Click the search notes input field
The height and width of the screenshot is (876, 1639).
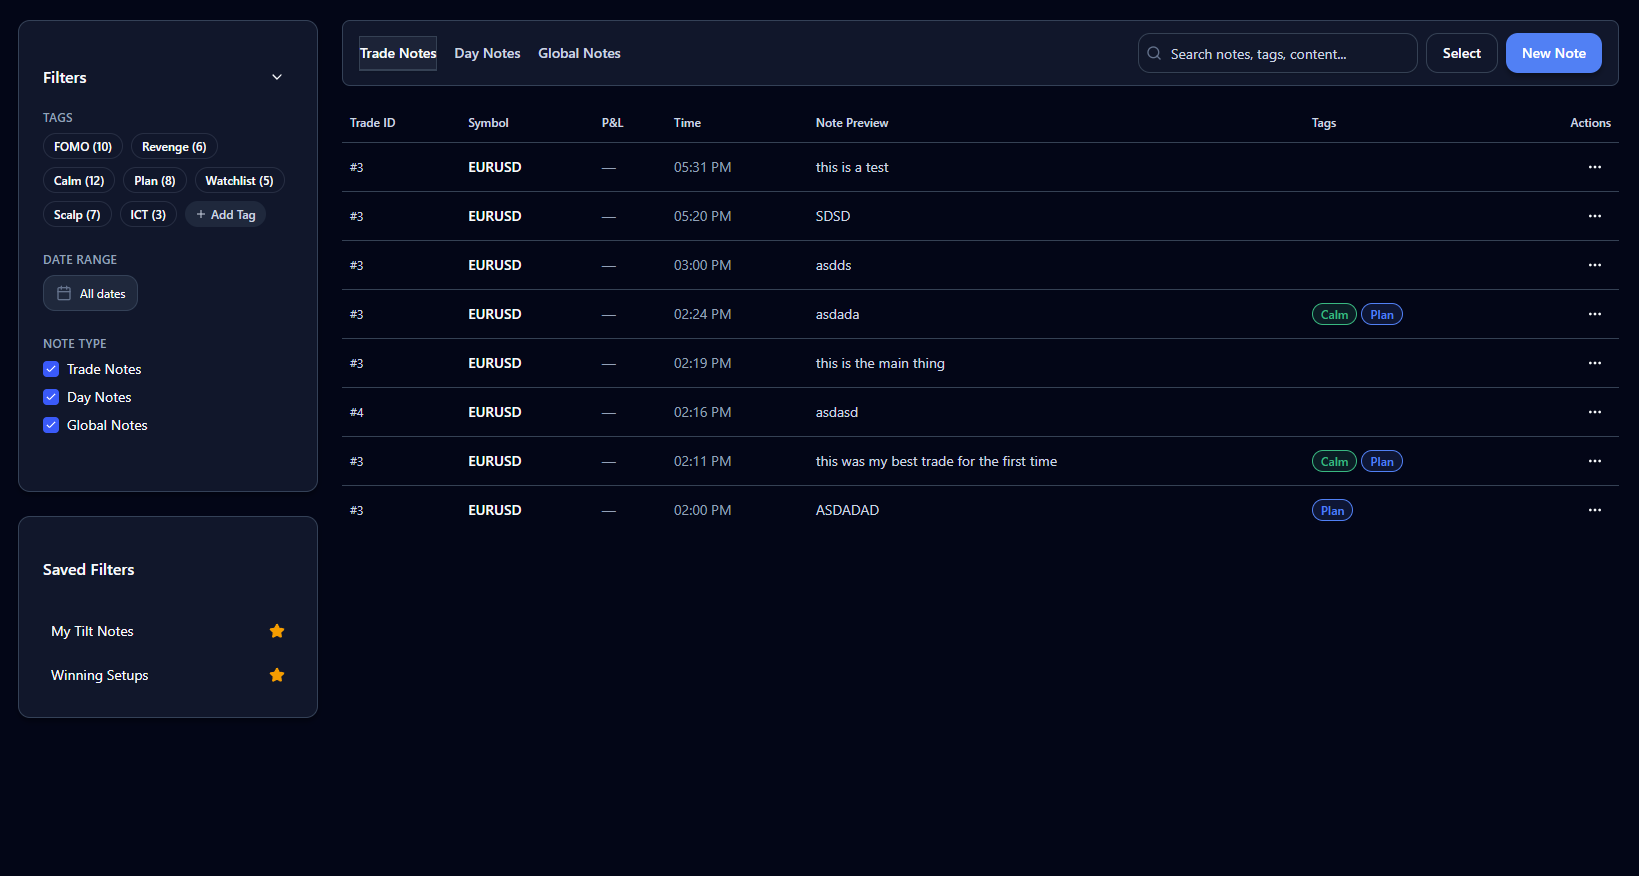click(x=1277, y=53)
